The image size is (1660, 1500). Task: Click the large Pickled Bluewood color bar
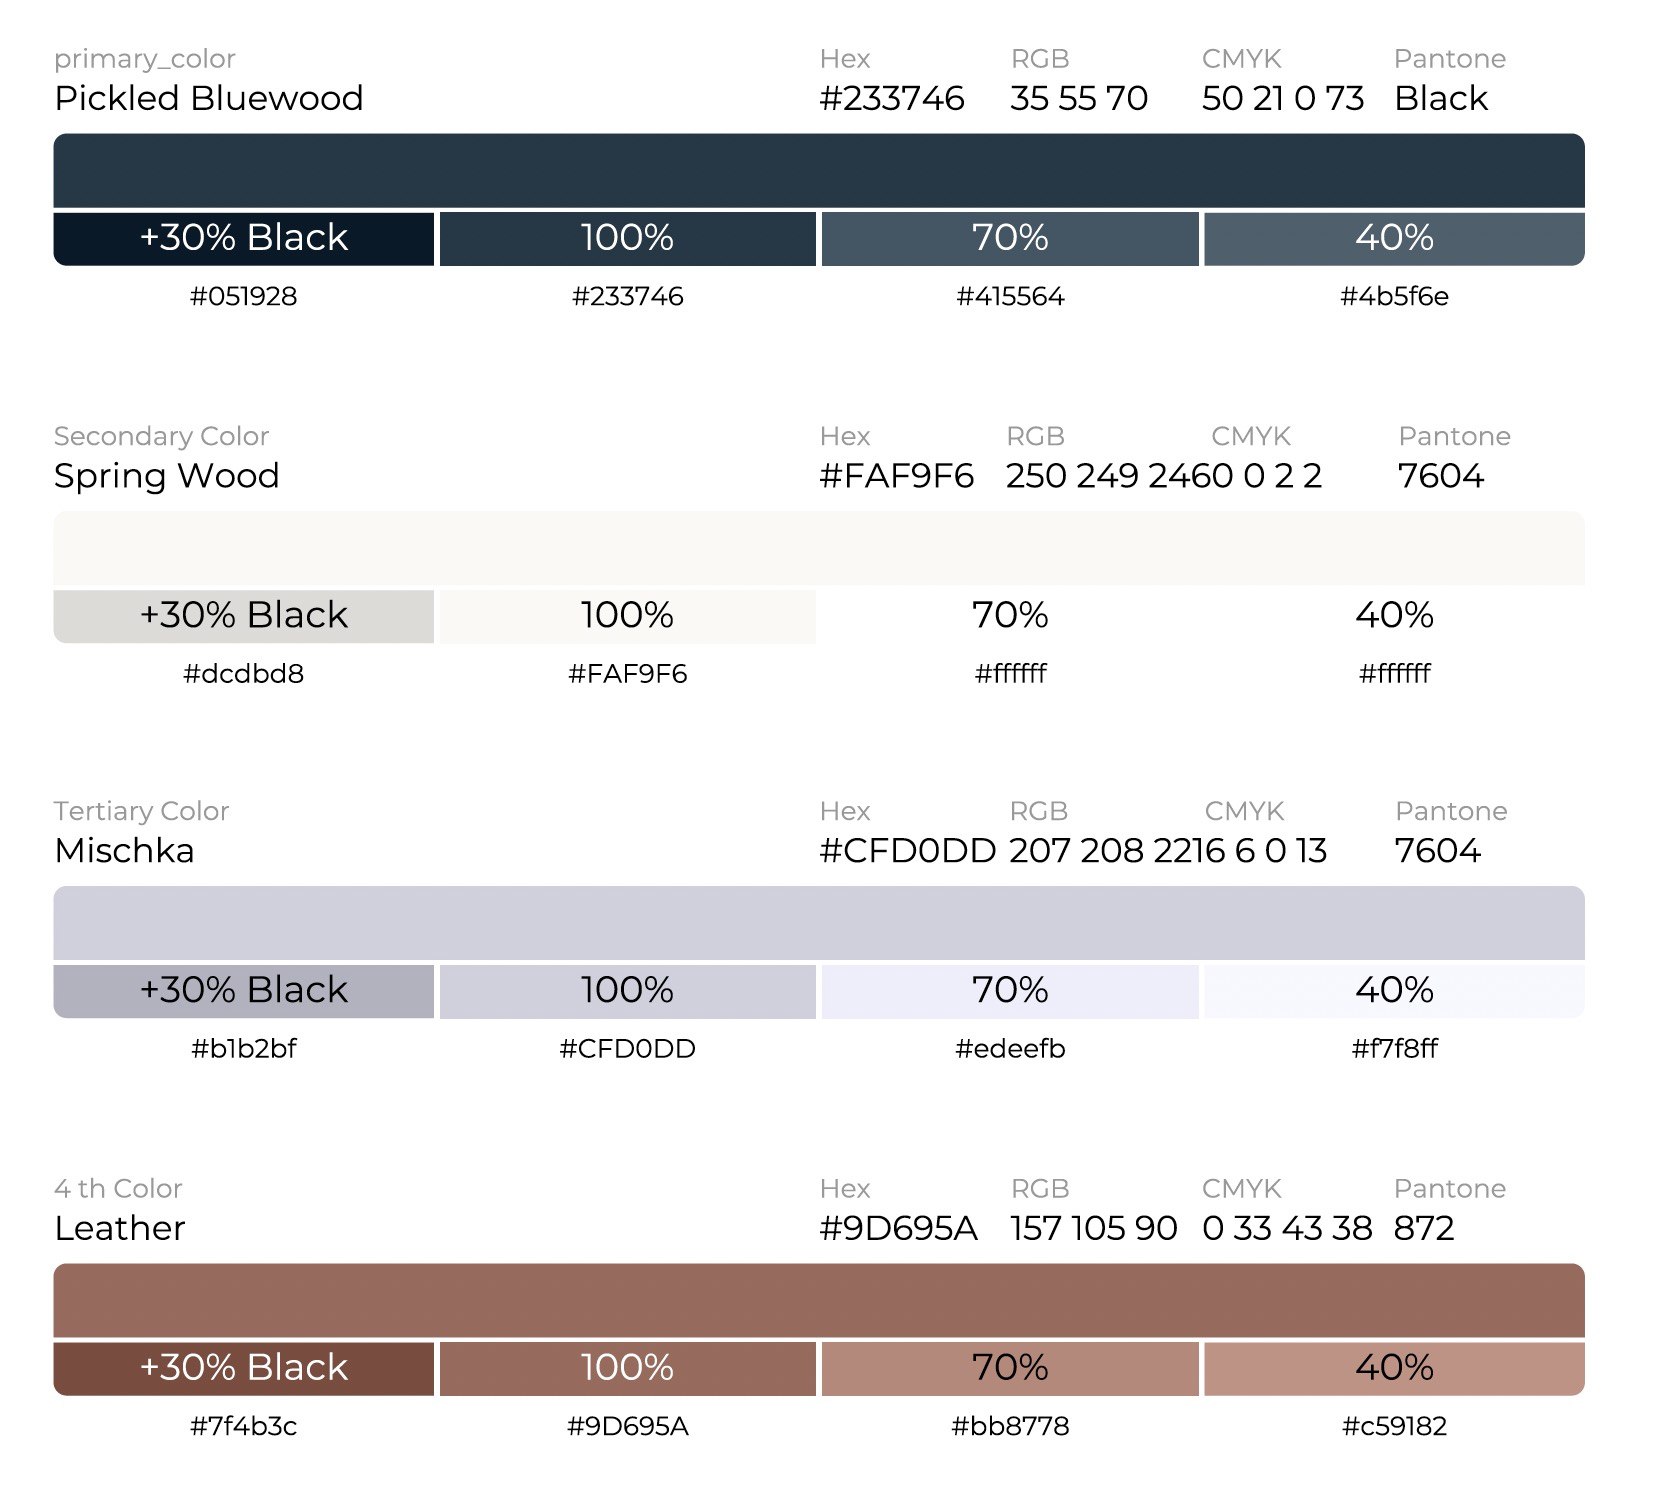coord(819,170)
